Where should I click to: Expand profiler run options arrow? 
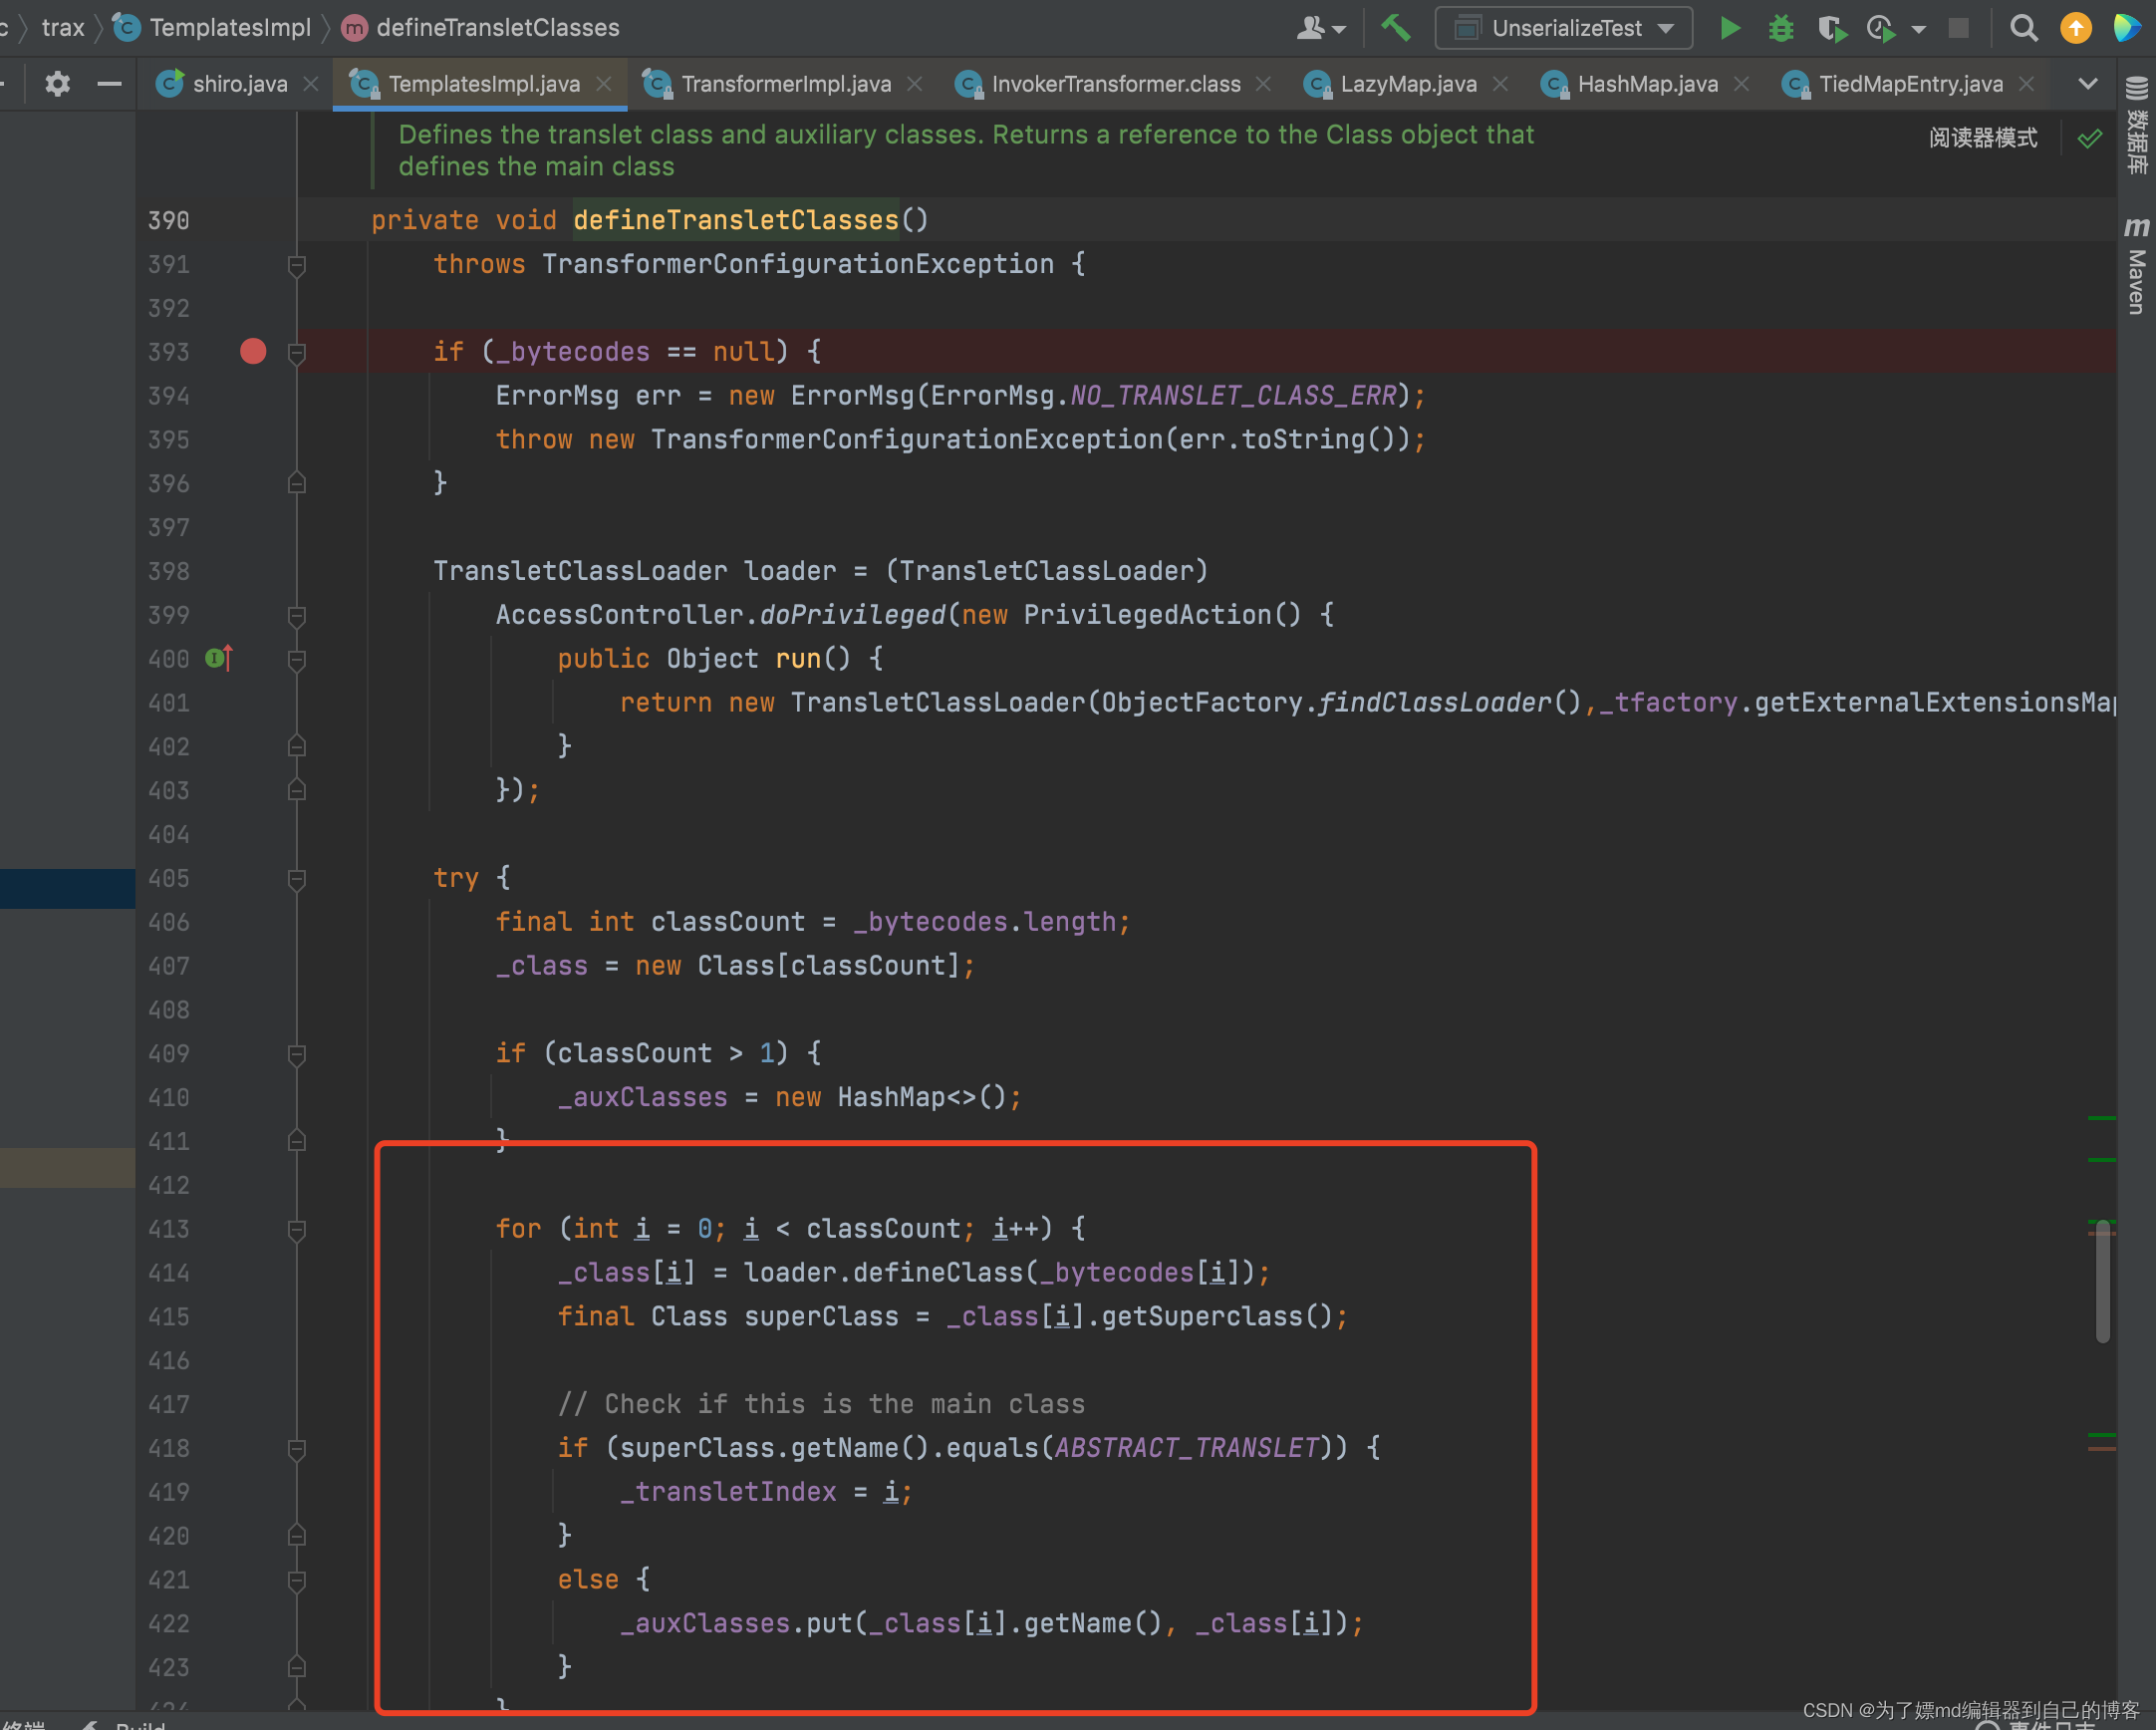click(x=1918, y=29)
